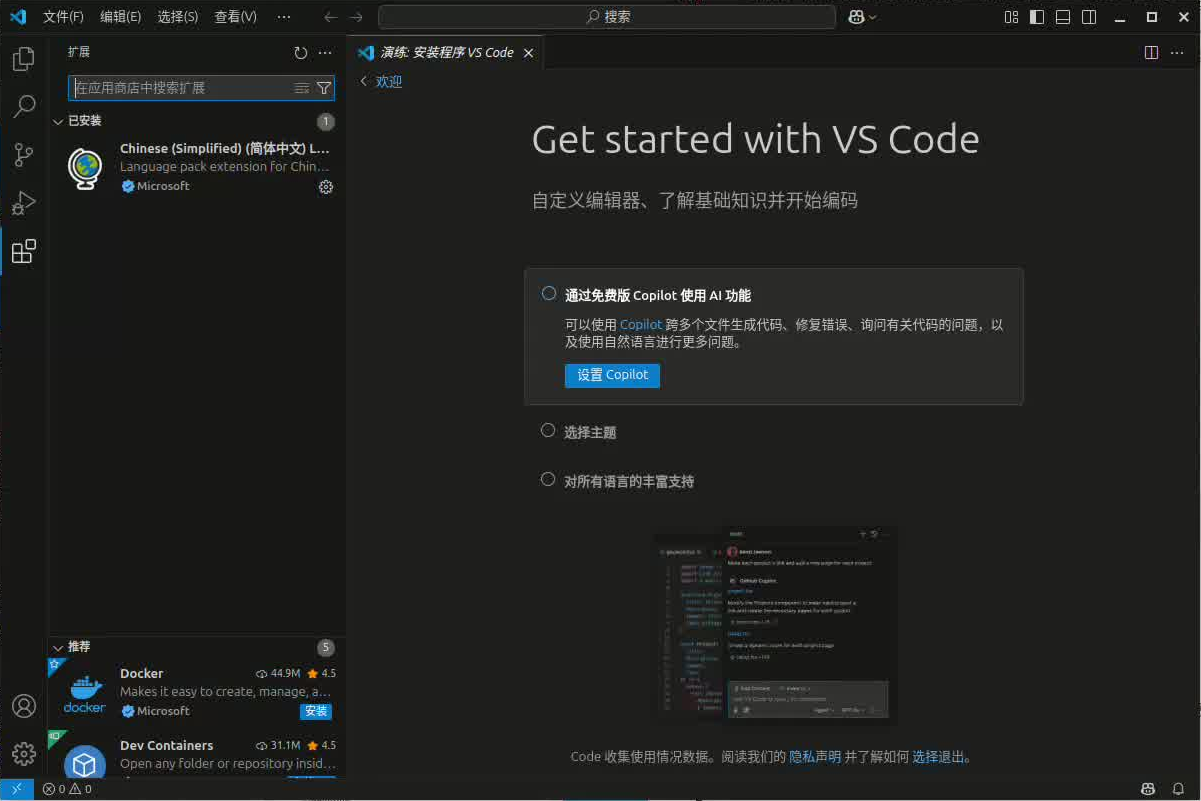Image resolution: width=1201 pixels, height=801 pixels.
Task: Open the extension filter funnel
Action: [324, 88]
